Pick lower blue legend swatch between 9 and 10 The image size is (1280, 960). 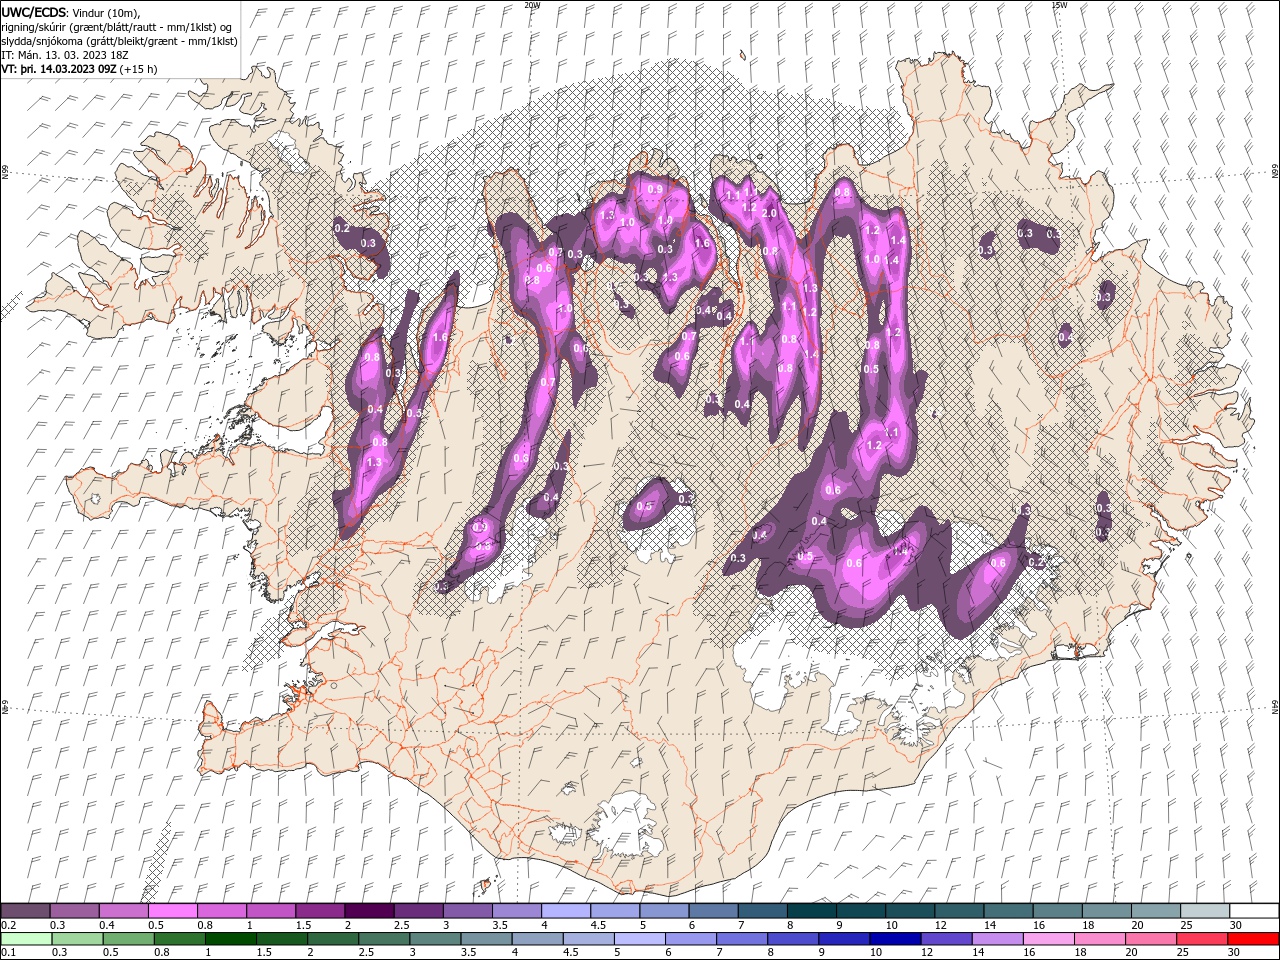tap(844, 939)
